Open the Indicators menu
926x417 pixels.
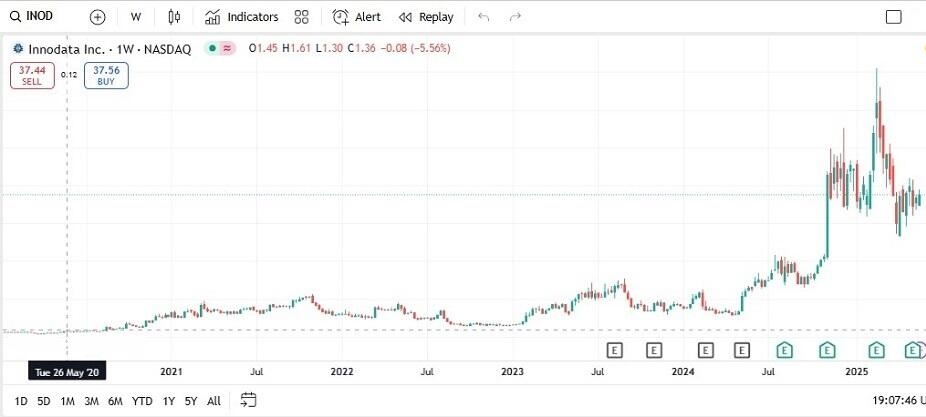pos(241,17)
